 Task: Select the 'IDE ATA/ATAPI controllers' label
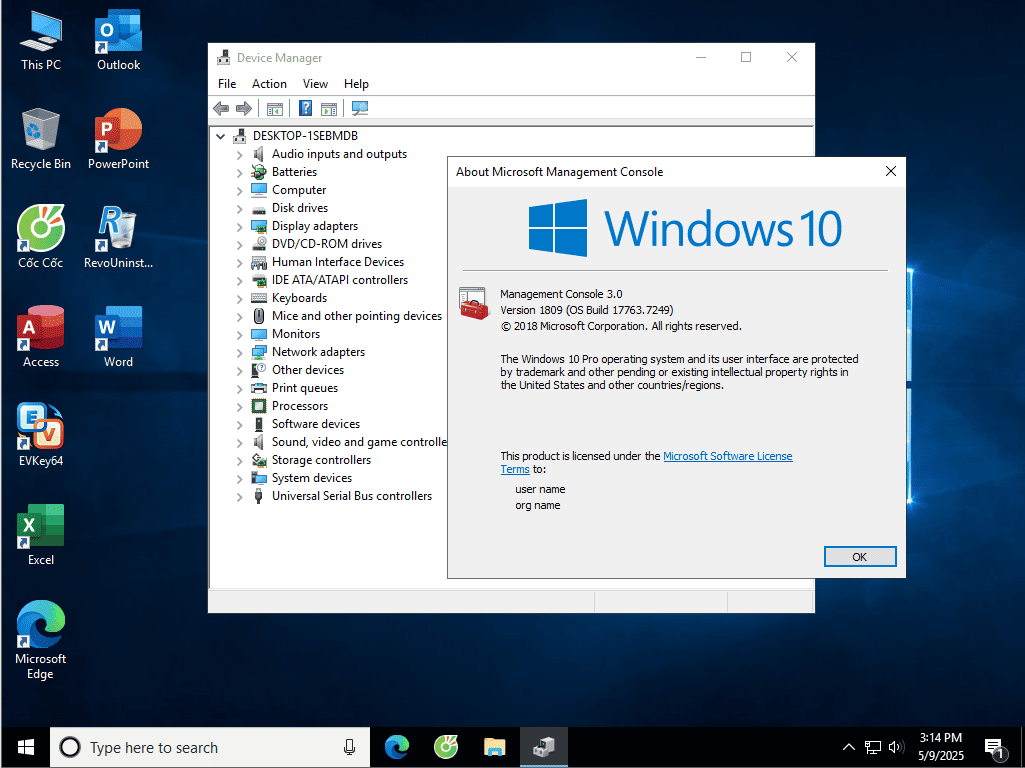[340, 280]
